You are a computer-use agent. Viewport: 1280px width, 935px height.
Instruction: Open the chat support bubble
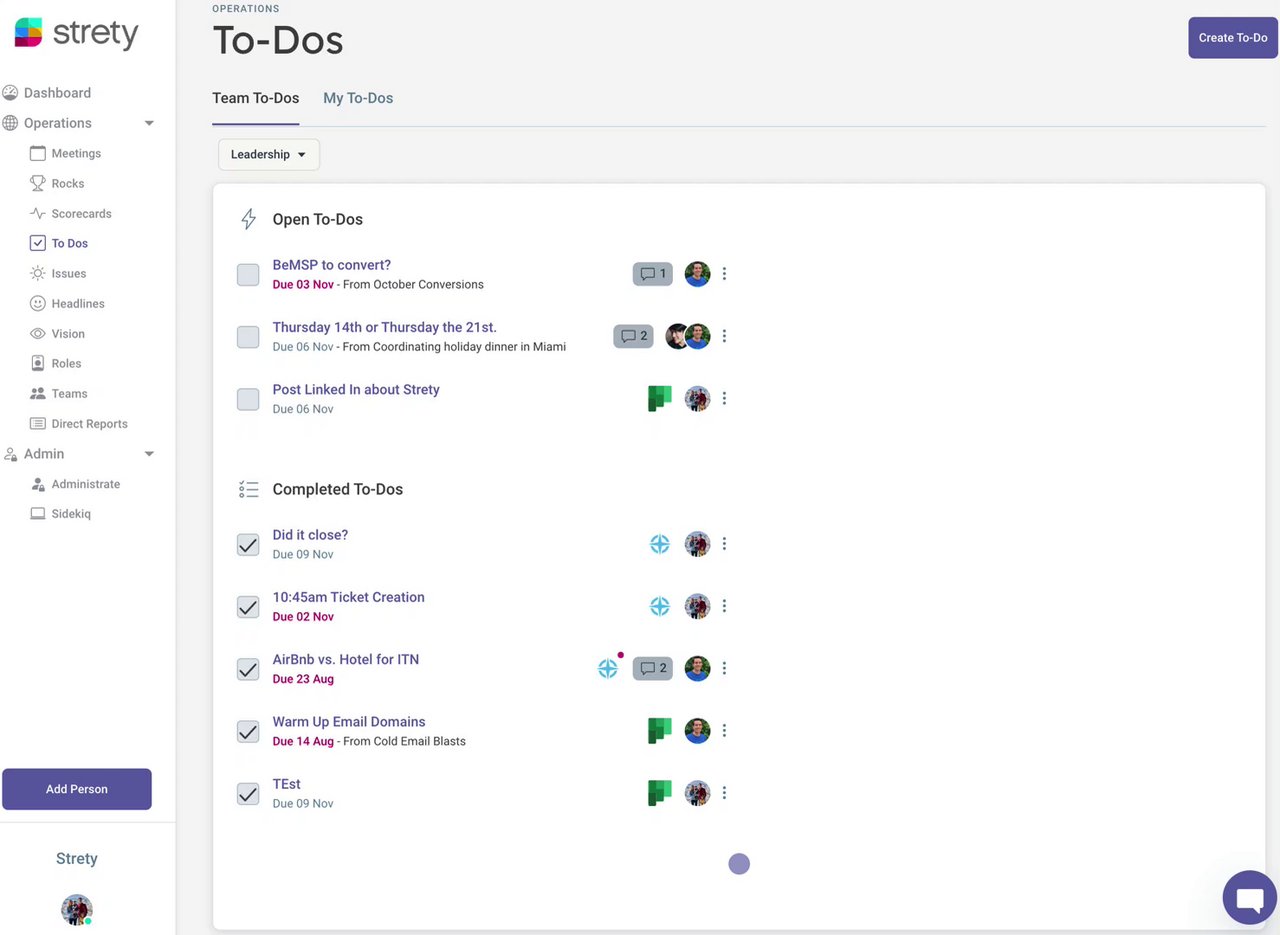point(1249,898)
